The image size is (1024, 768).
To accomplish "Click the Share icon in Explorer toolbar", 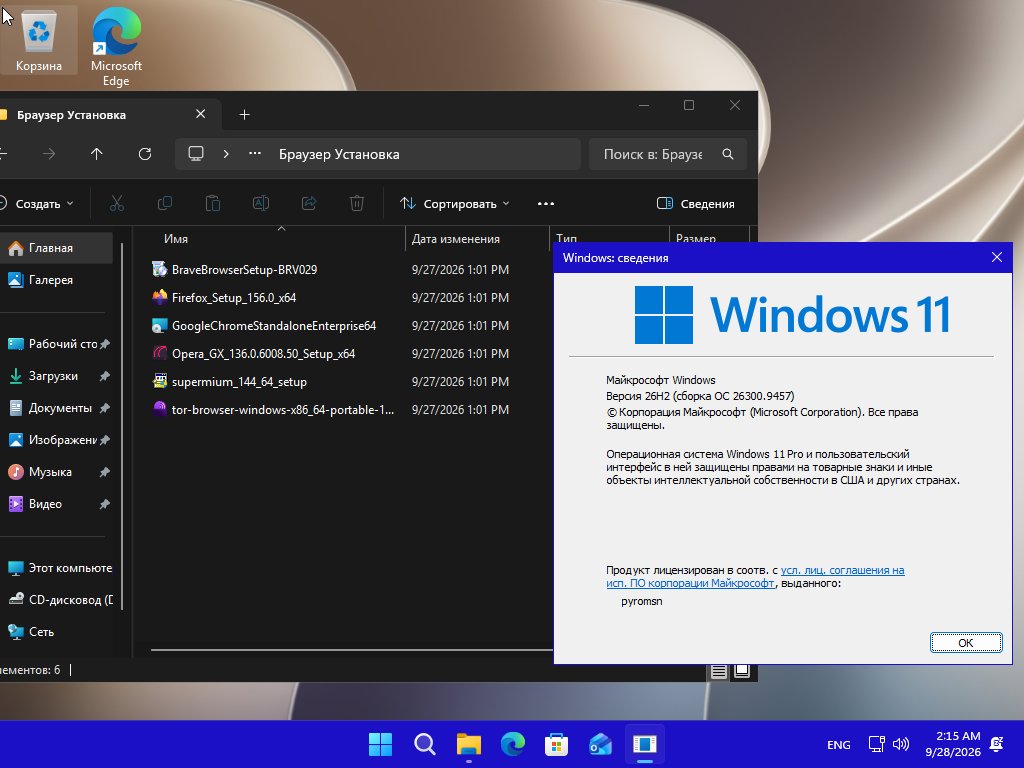I will pyautogui.click(x=309, y=204).
